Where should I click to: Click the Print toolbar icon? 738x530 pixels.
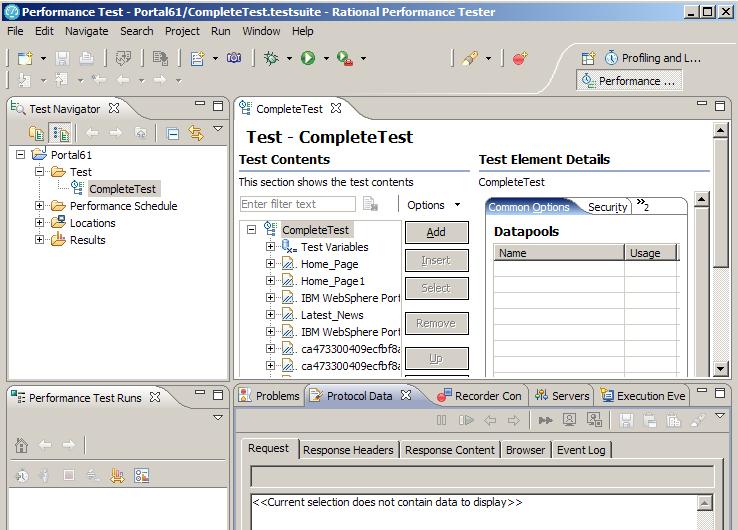[x=86, y=58]
